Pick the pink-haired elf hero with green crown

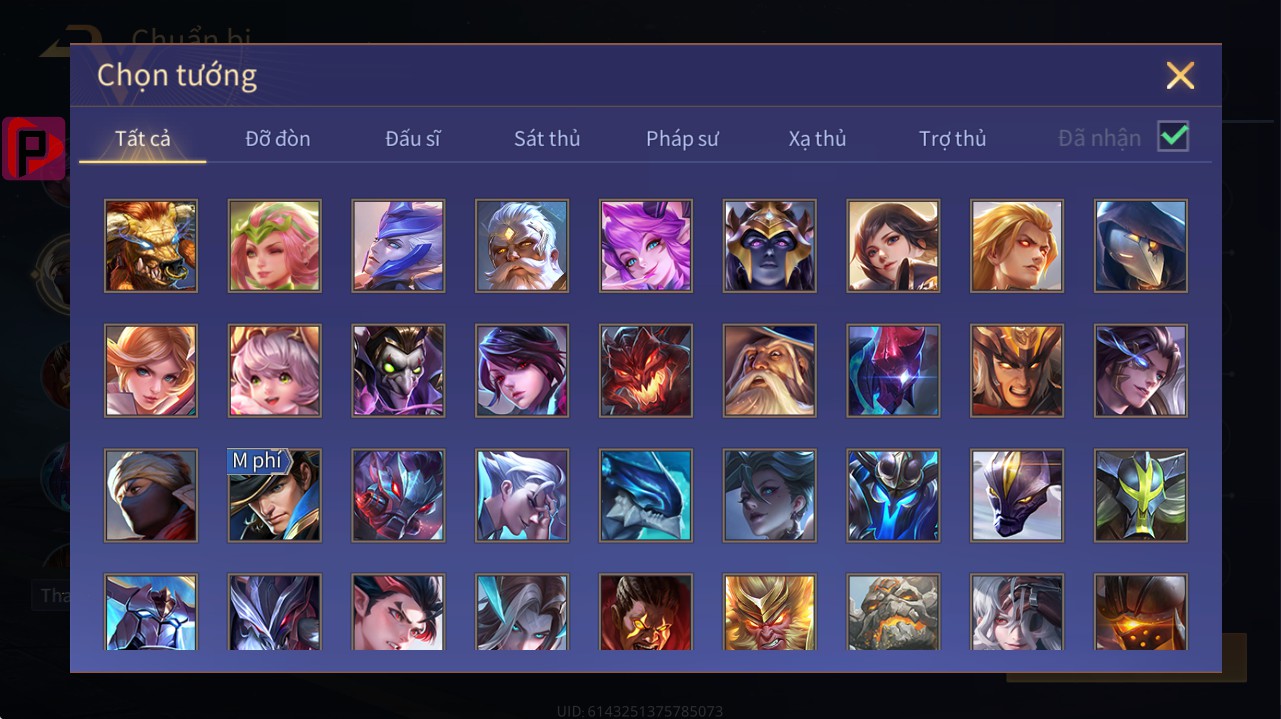(275, 246)
